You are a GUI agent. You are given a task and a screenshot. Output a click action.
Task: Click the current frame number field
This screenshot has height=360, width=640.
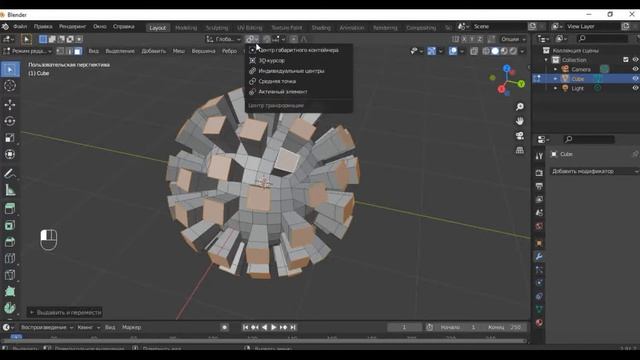pyautogui.click(x=404, y=327)
